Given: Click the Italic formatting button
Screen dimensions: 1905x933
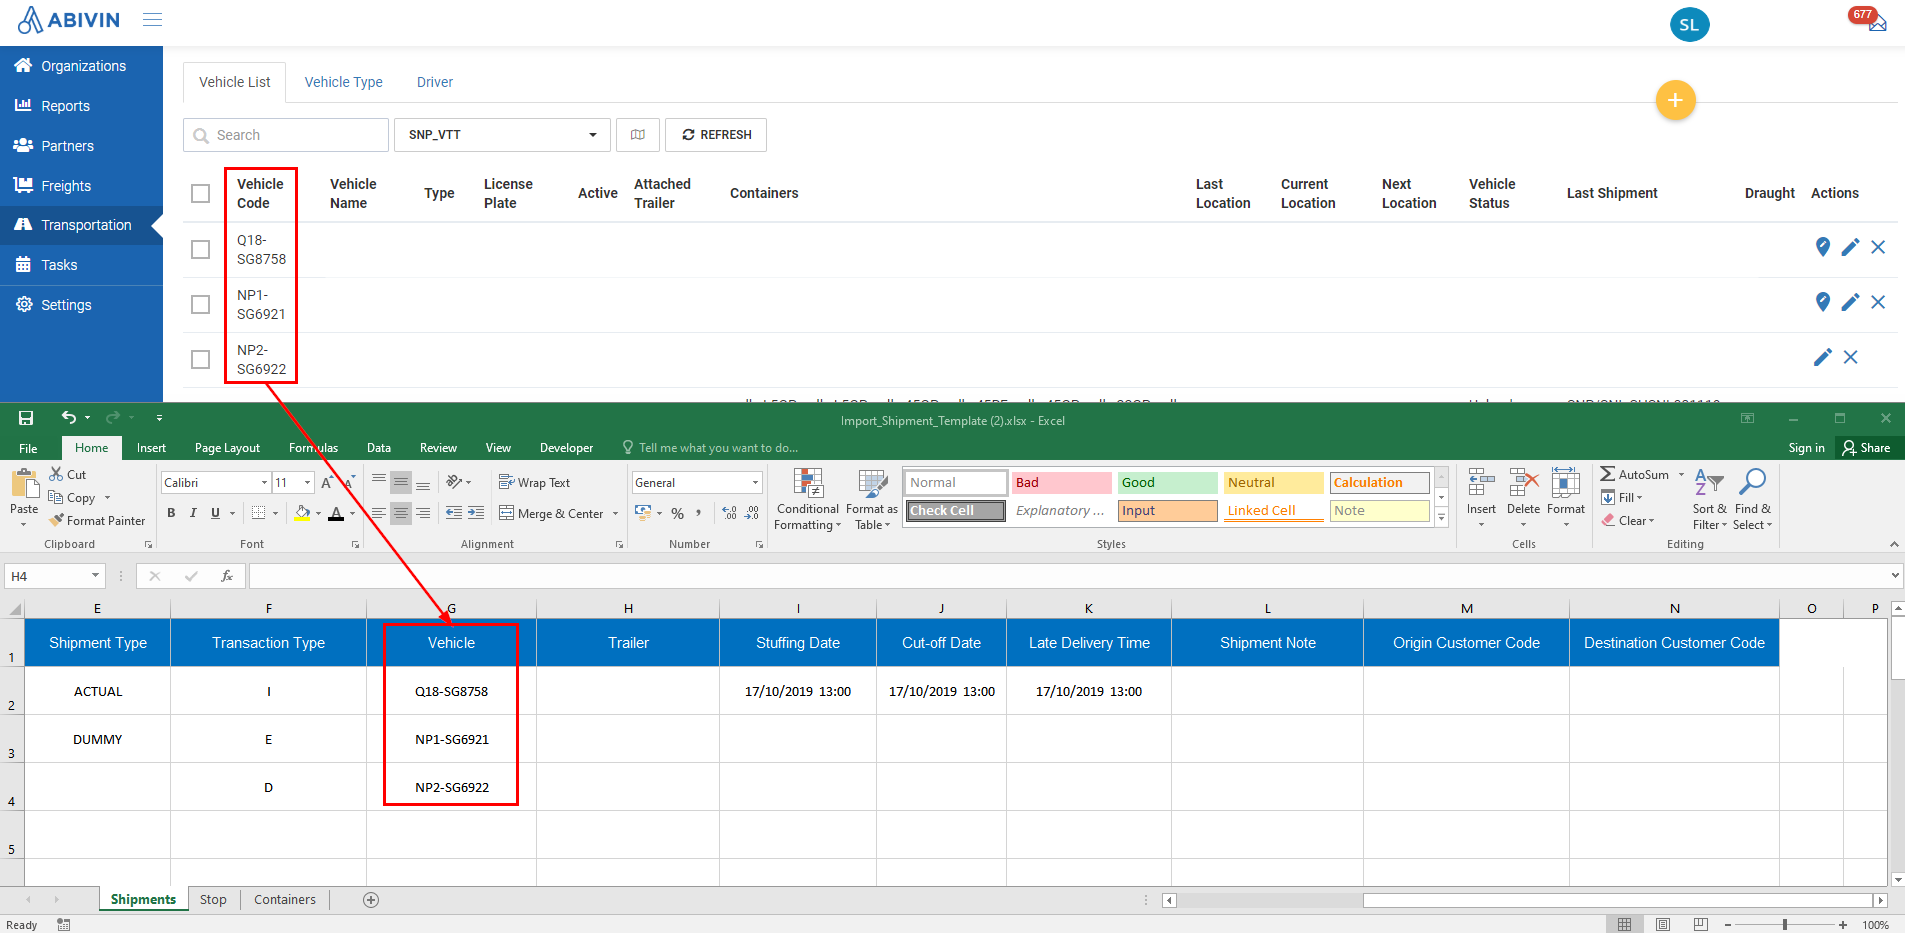Looking at the screenshot, I should (x=193, y=513).
